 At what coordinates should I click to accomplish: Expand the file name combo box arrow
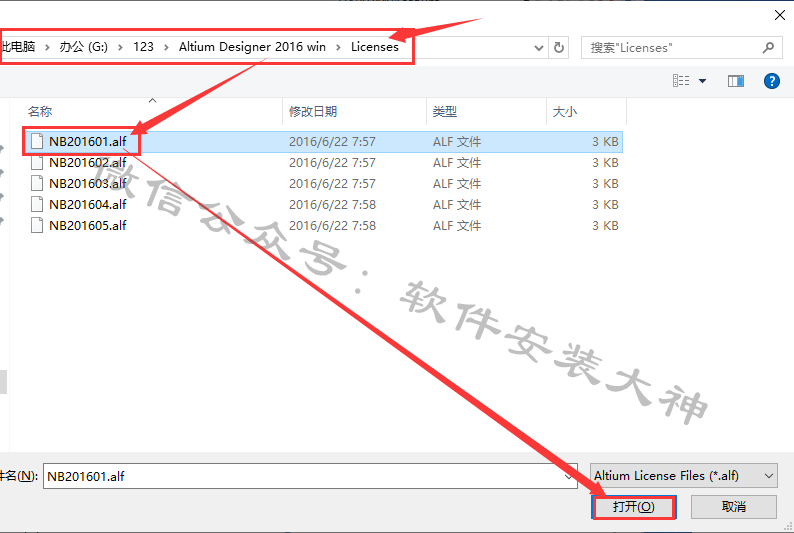[569, 476]
